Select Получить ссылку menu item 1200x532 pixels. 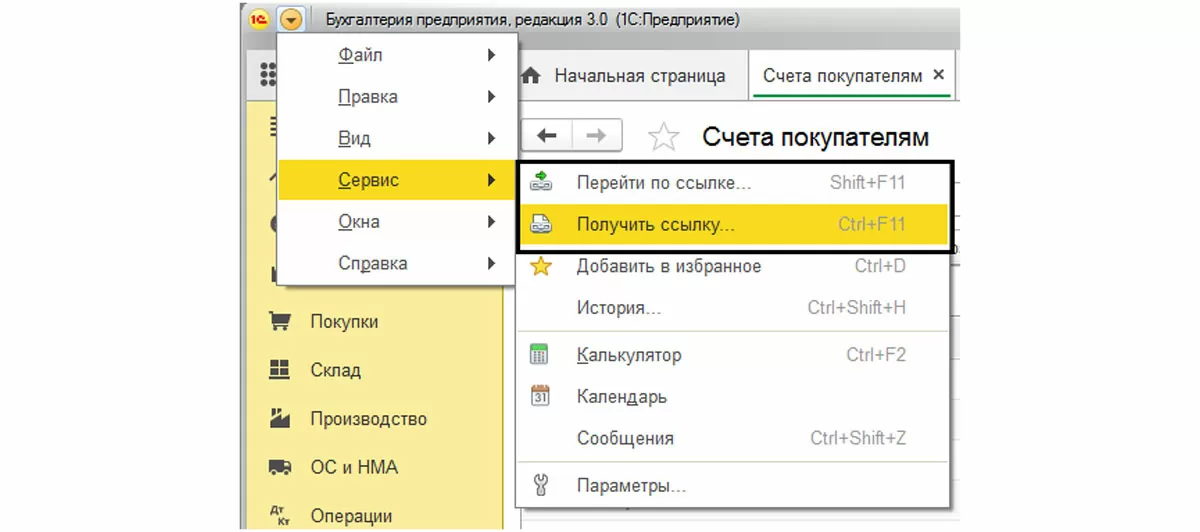coord(655,225)
